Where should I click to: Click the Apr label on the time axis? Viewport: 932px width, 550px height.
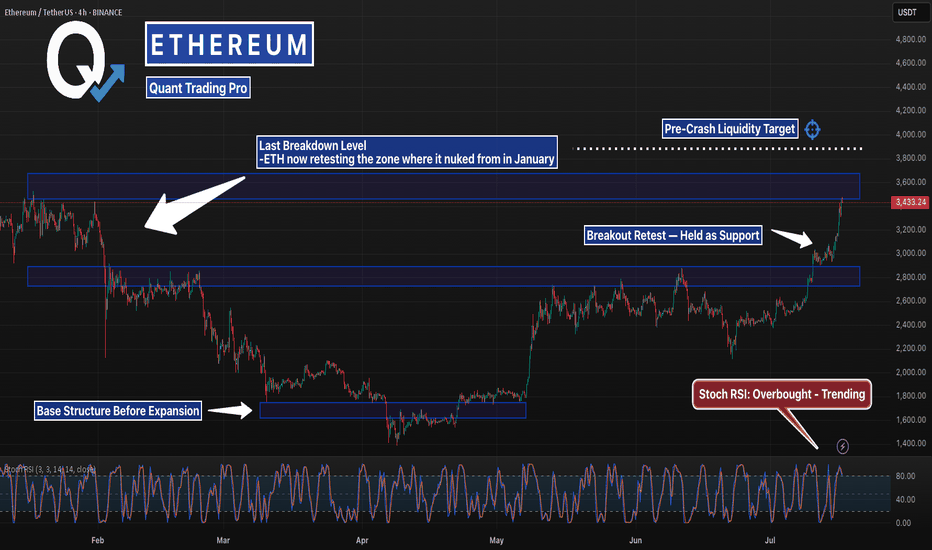(362, 540)
